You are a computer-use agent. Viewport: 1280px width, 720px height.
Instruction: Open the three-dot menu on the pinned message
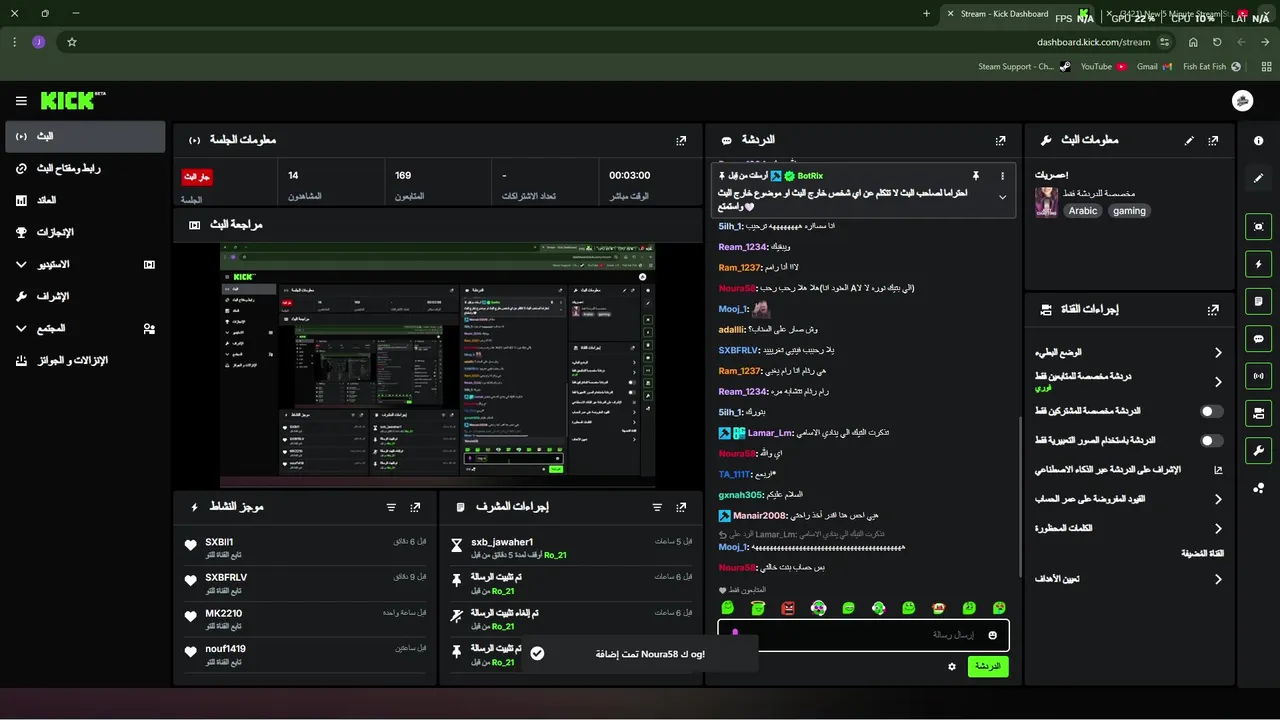click(1003, 176)
